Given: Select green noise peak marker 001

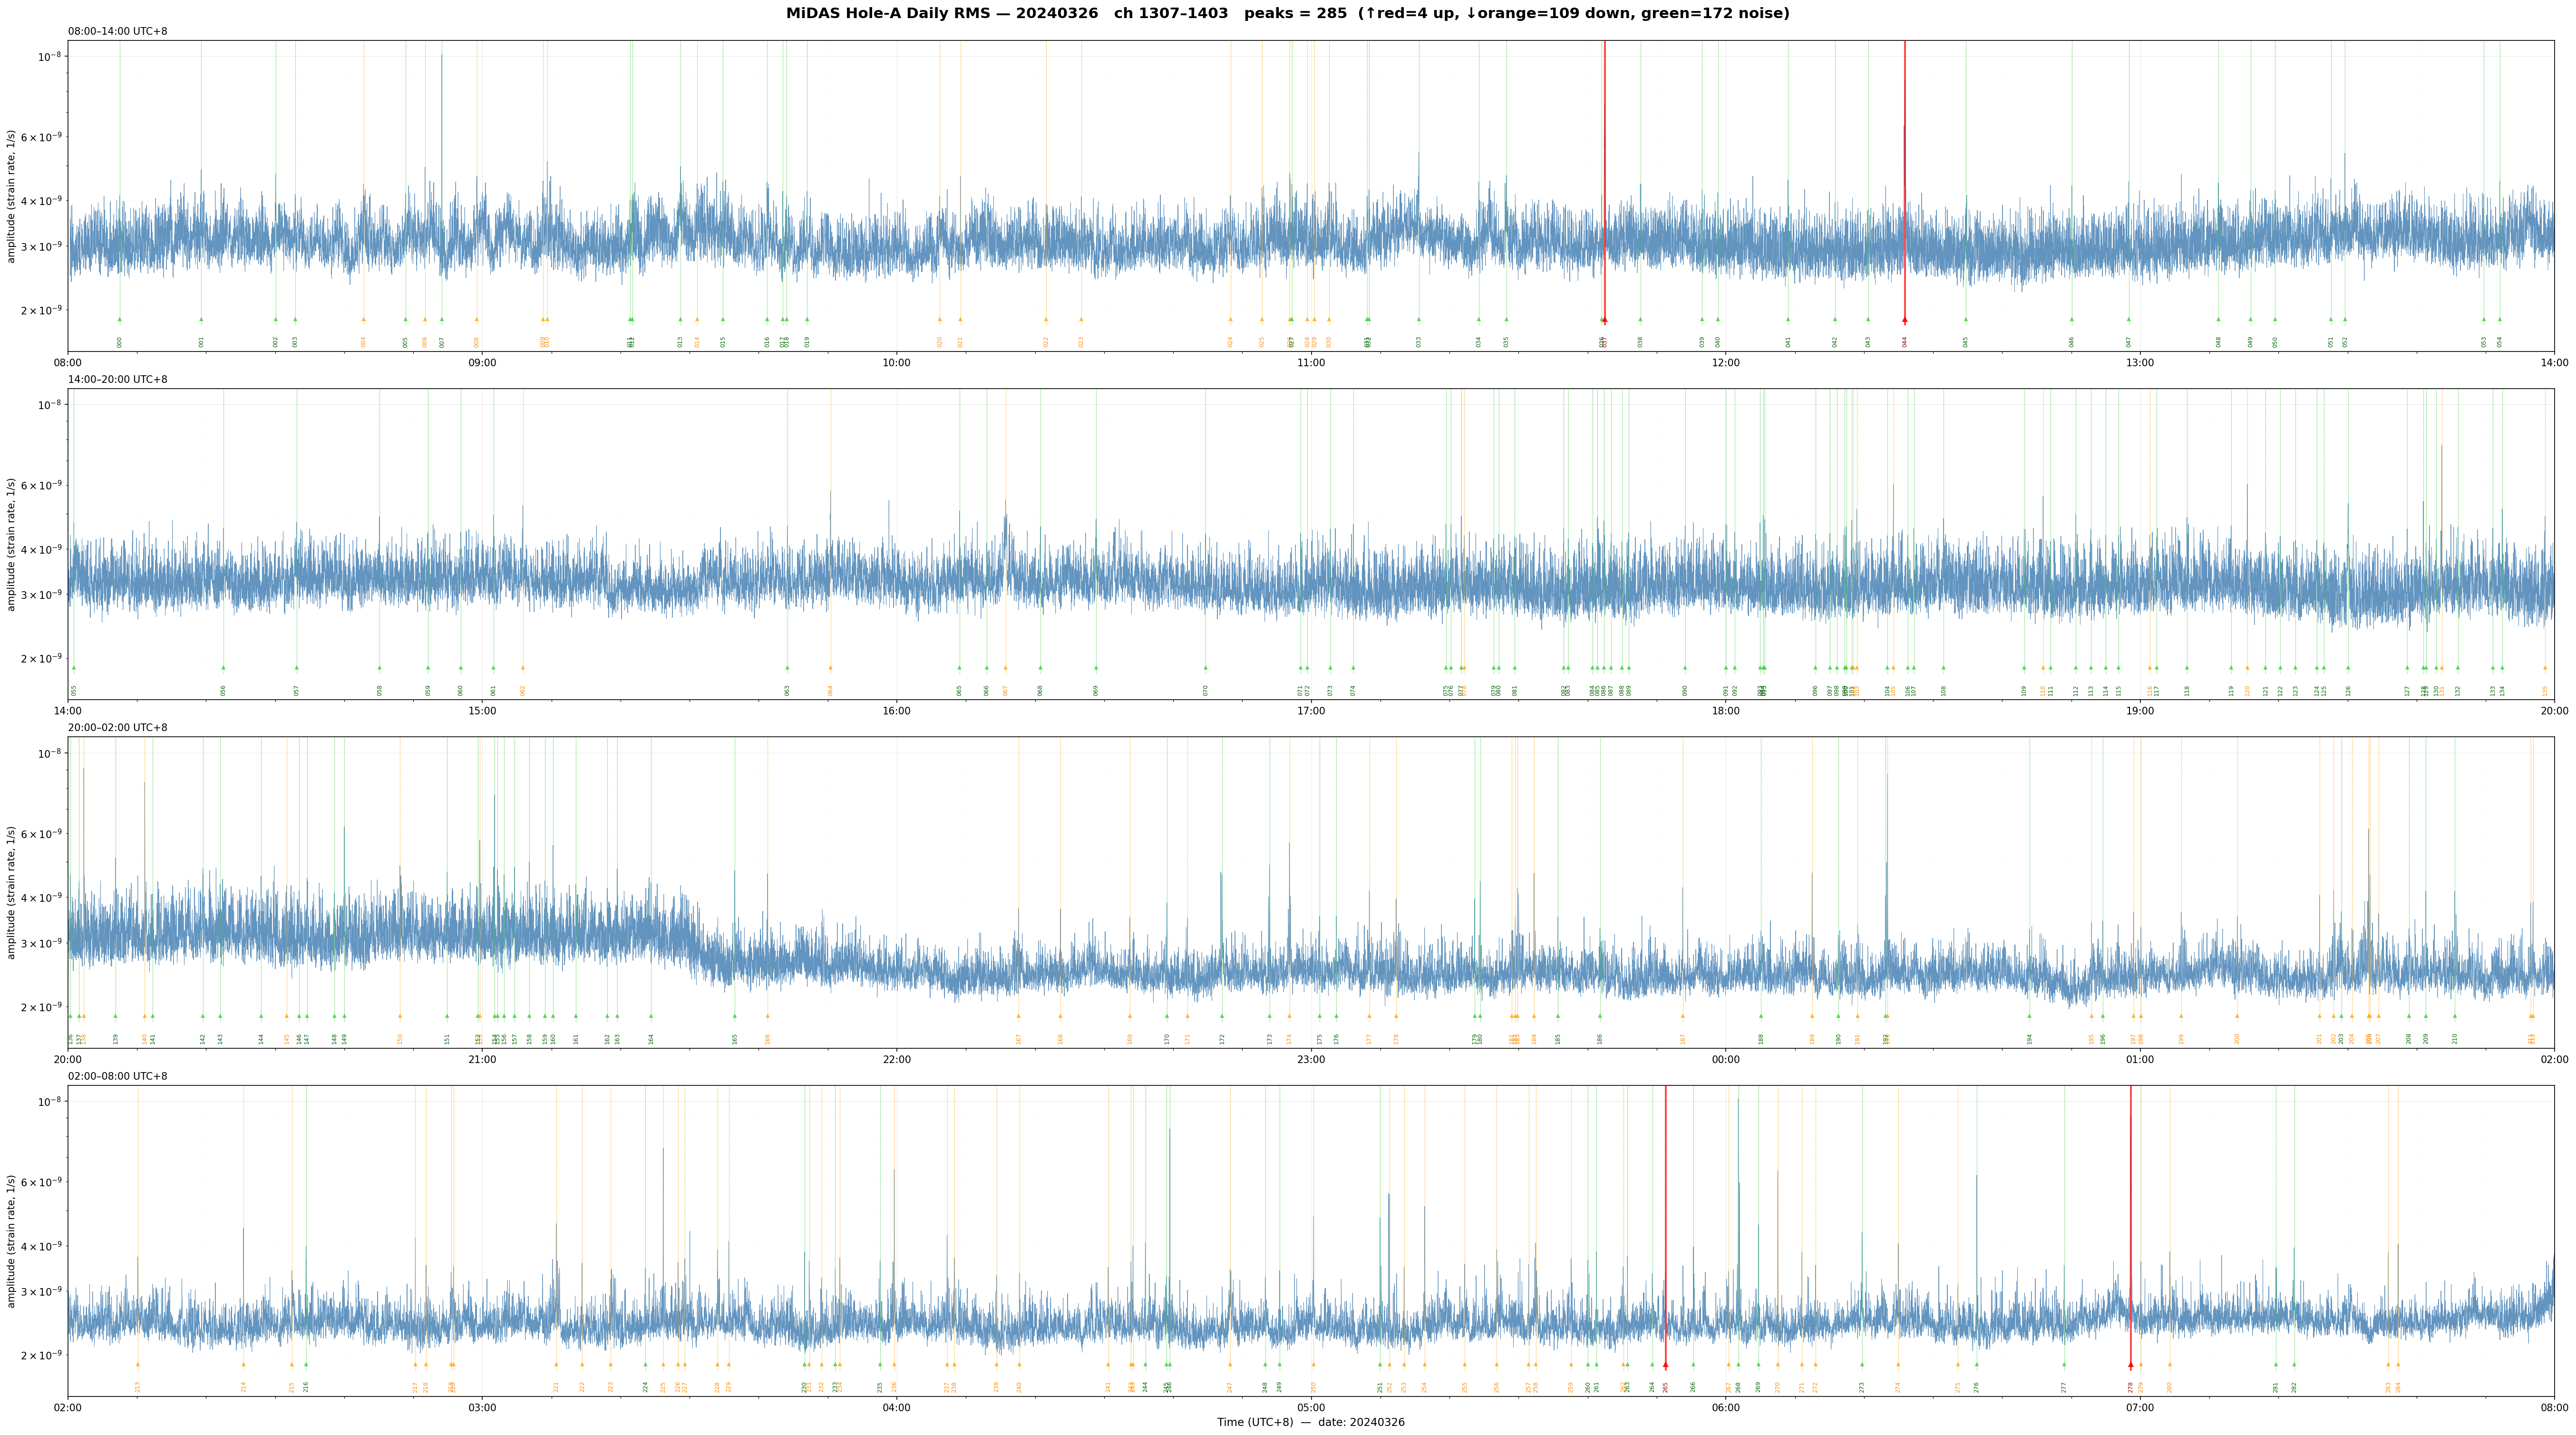Looking at the screenshot, I should (x=201, y=320).
